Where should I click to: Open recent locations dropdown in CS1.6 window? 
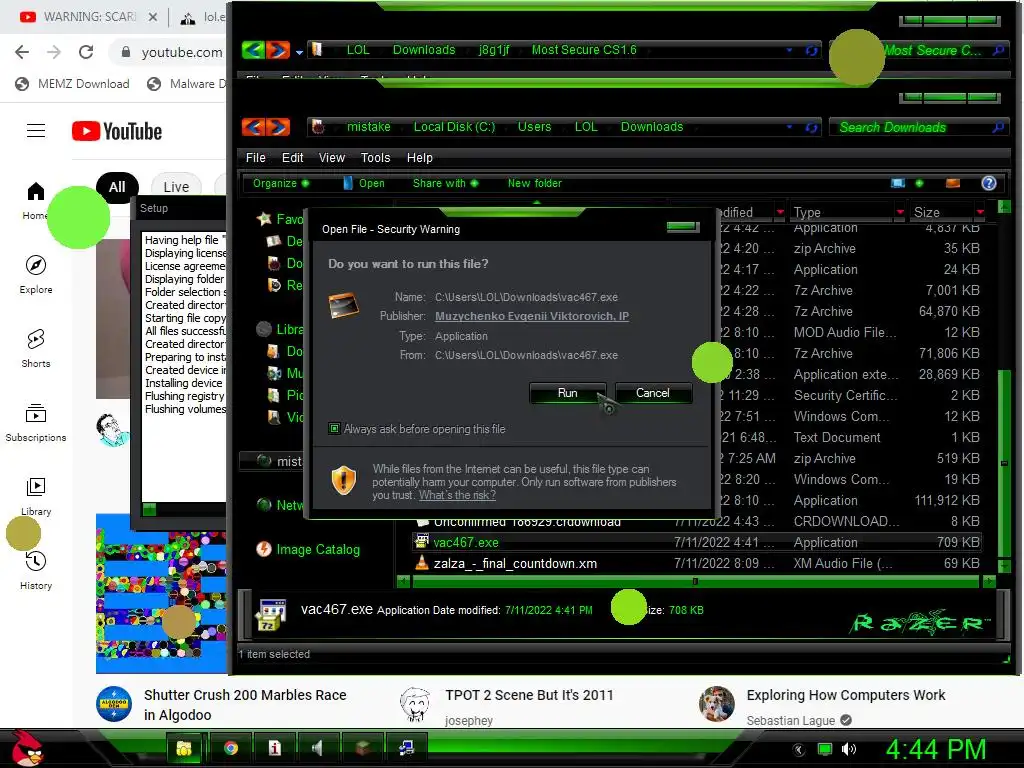coord(299,52)
